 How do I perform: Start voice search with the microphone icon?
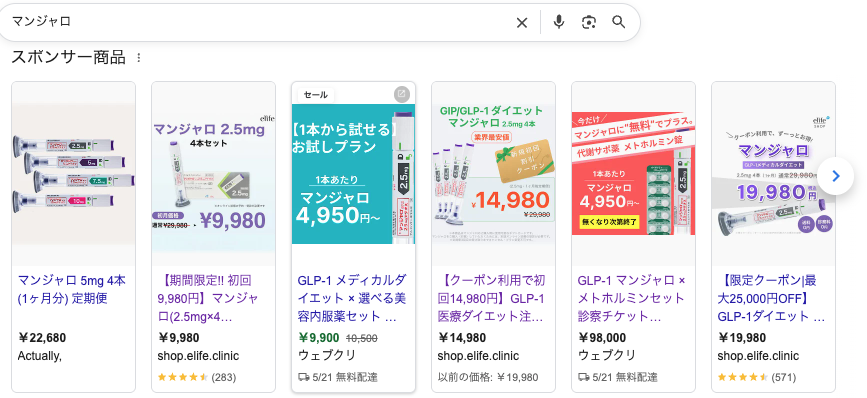point(559,22)
